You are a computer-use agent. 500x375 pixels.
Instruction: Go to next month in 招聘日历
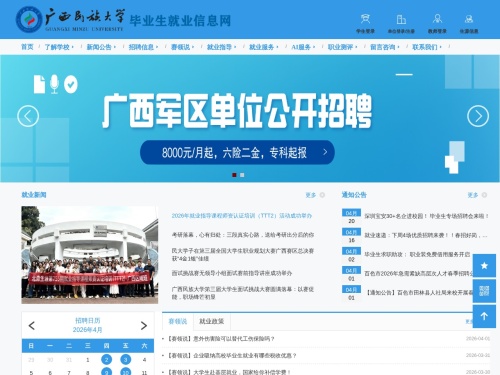(144, 326)
